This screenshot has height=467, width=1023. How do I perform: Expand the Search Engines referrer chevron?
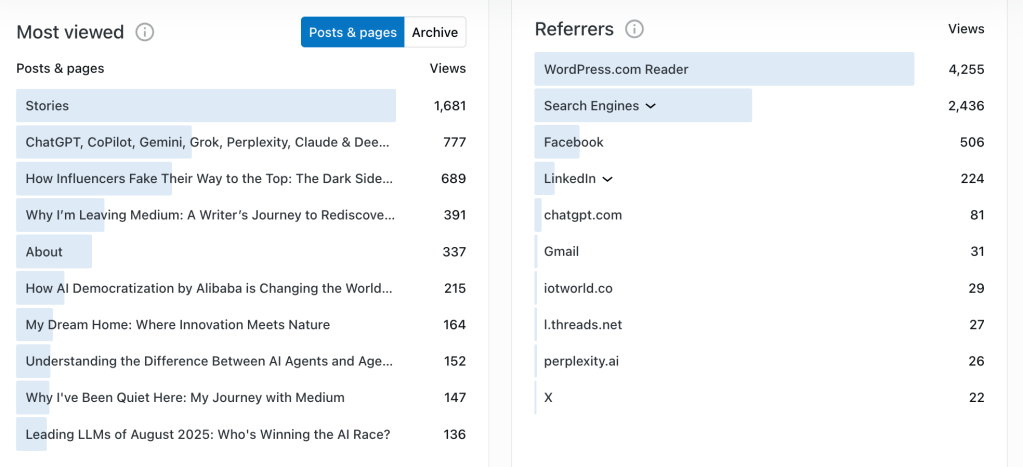[651, 106]
